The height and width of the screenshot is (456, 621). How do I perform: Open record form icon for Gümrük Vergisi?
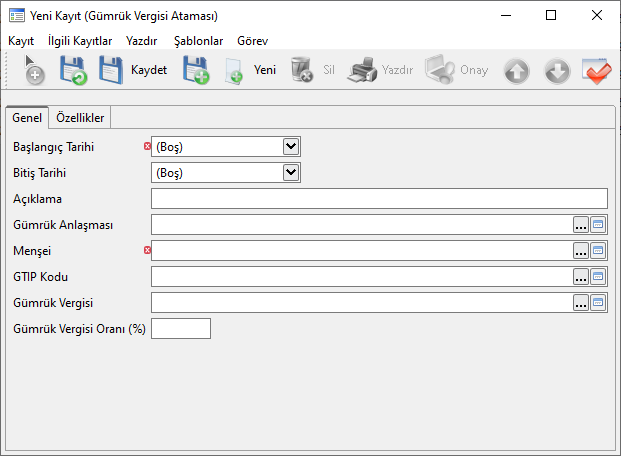pos(599,302)
